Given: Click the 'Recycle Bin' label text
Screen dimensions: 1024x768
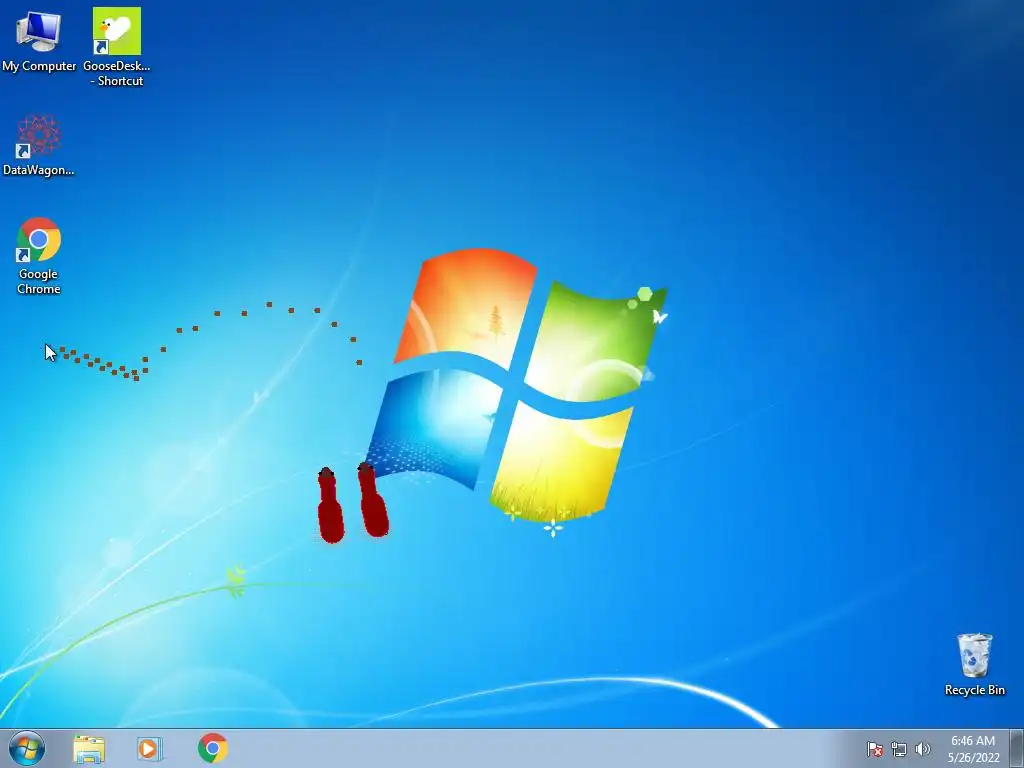Looking at the screenshot, I should pyautogui.click(x=974, y=690).
